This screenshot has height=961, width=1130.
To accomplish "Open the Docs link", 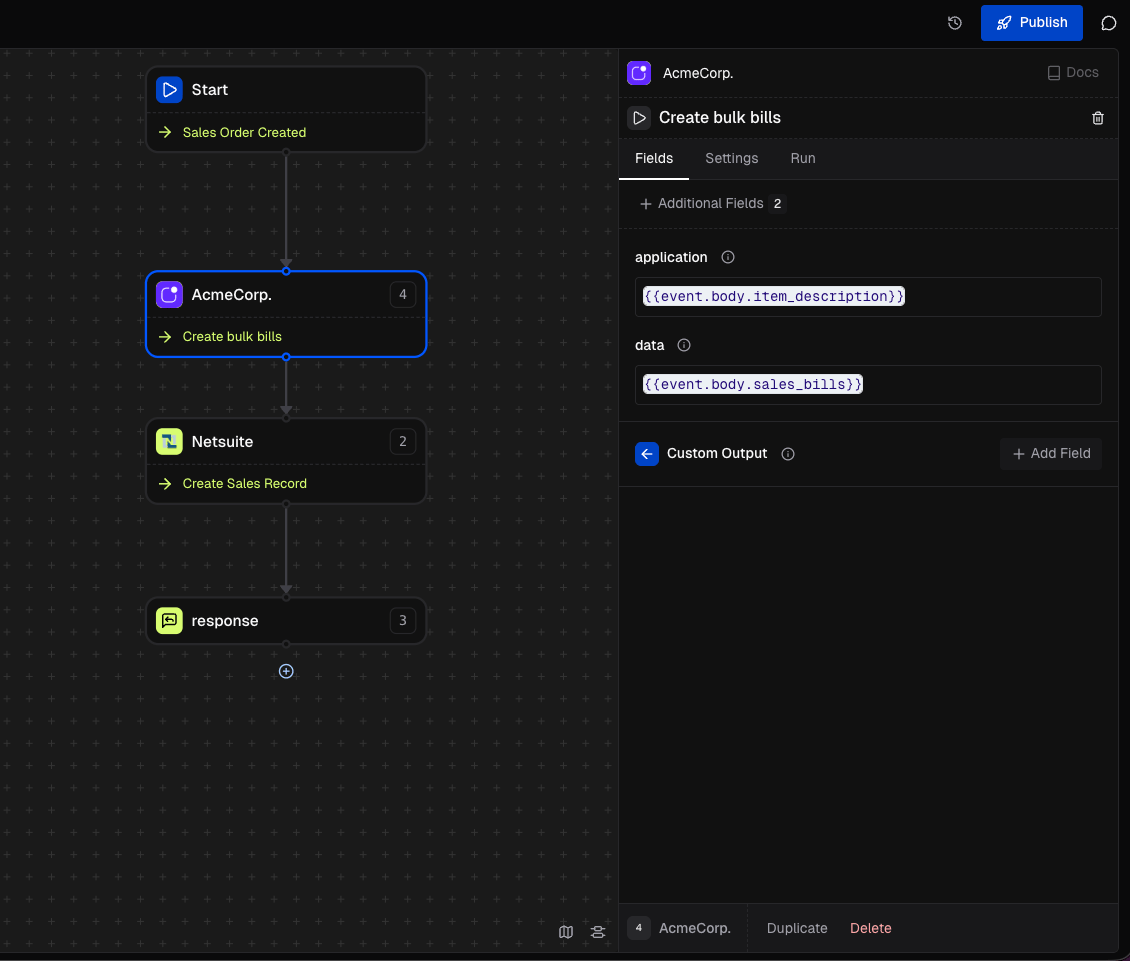I will tap(1073, 73).
